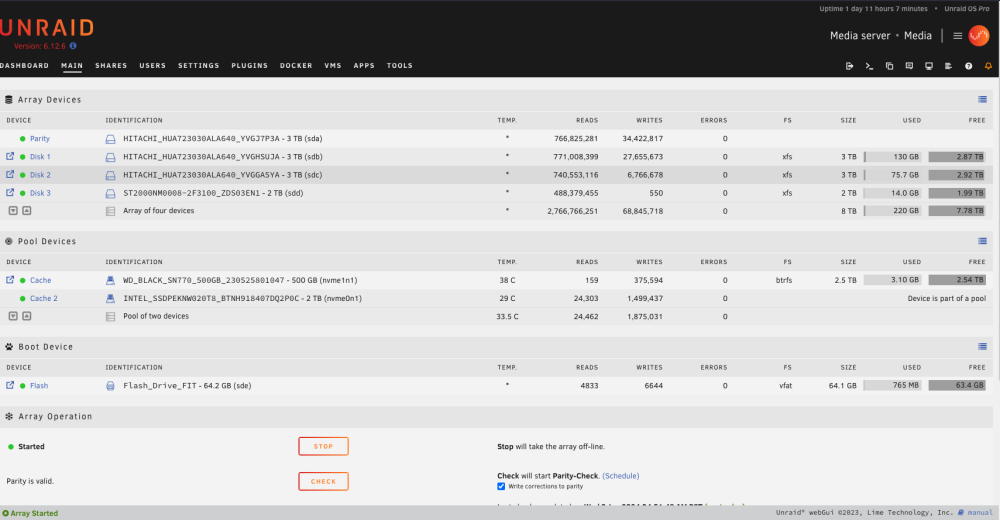Viewport: 1000px width, 520px height.
Task: Click the version info icon
Action: 73,46
